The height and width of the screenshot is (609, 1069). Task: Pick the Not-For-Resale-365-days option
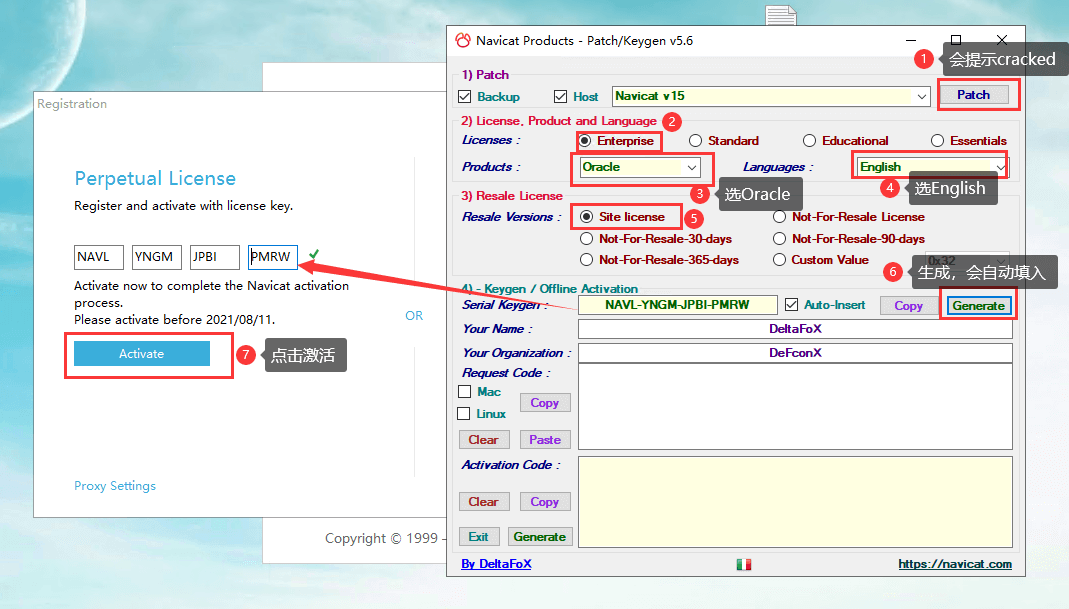click(x=586, y=260)
